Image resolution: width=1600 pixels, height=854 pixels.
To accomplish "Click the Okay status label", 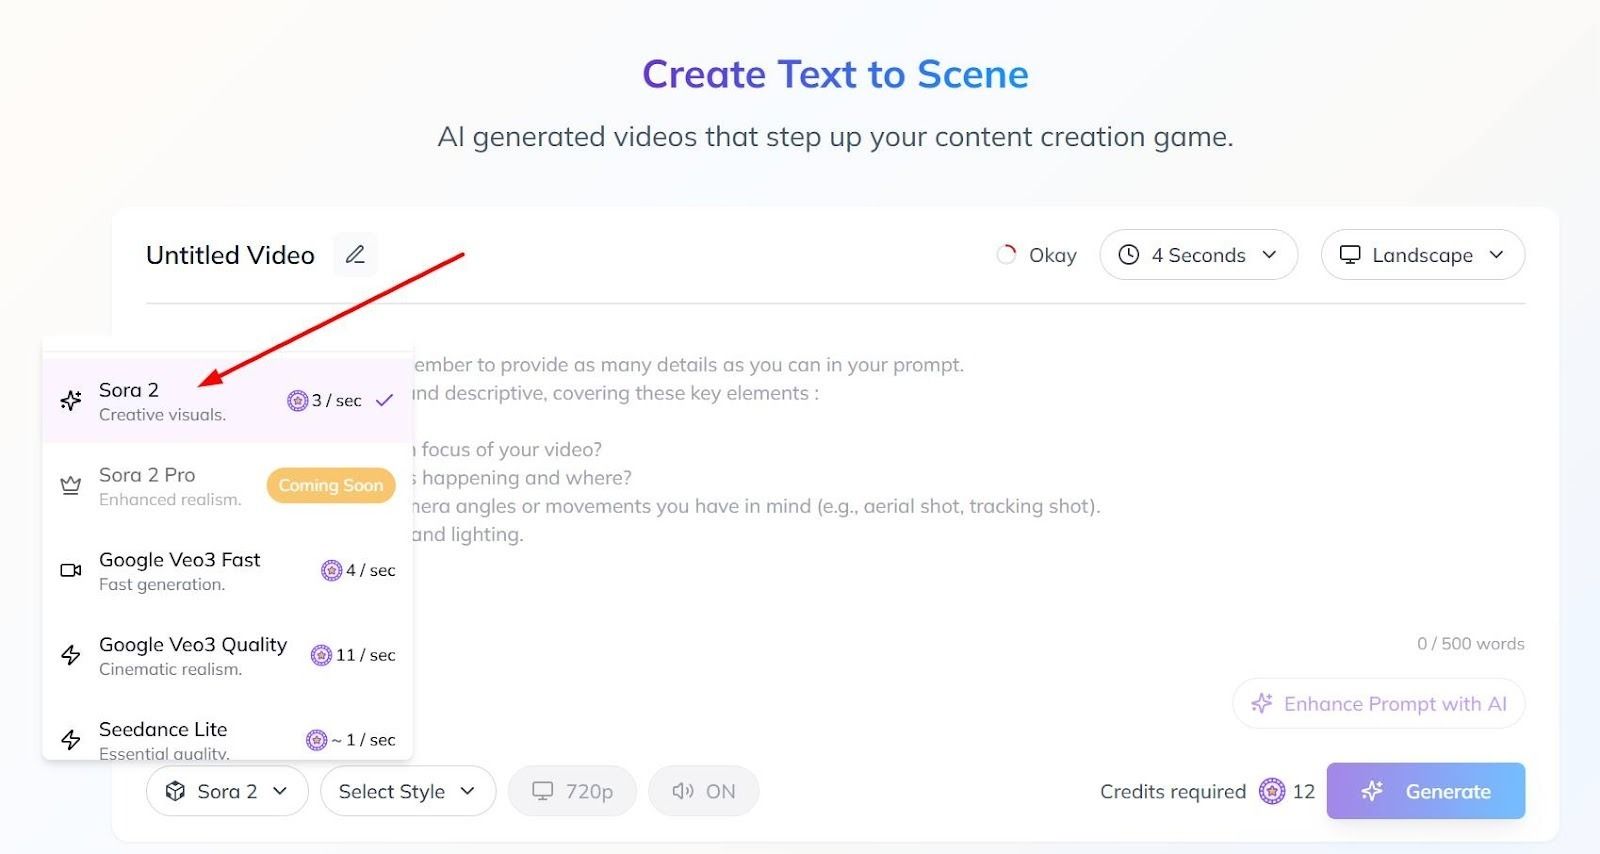I will (x=1053, y=255).
